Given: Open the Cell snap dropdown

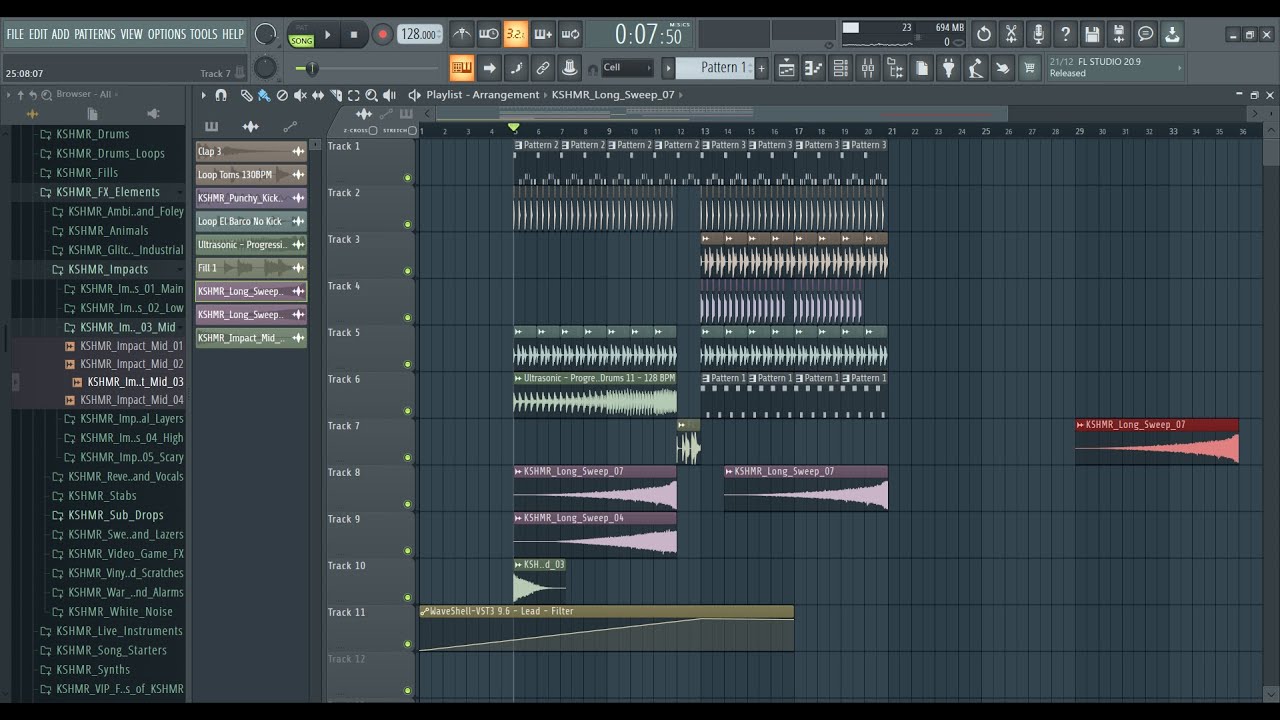Looking at the screenshot, I should pos(627,68).
